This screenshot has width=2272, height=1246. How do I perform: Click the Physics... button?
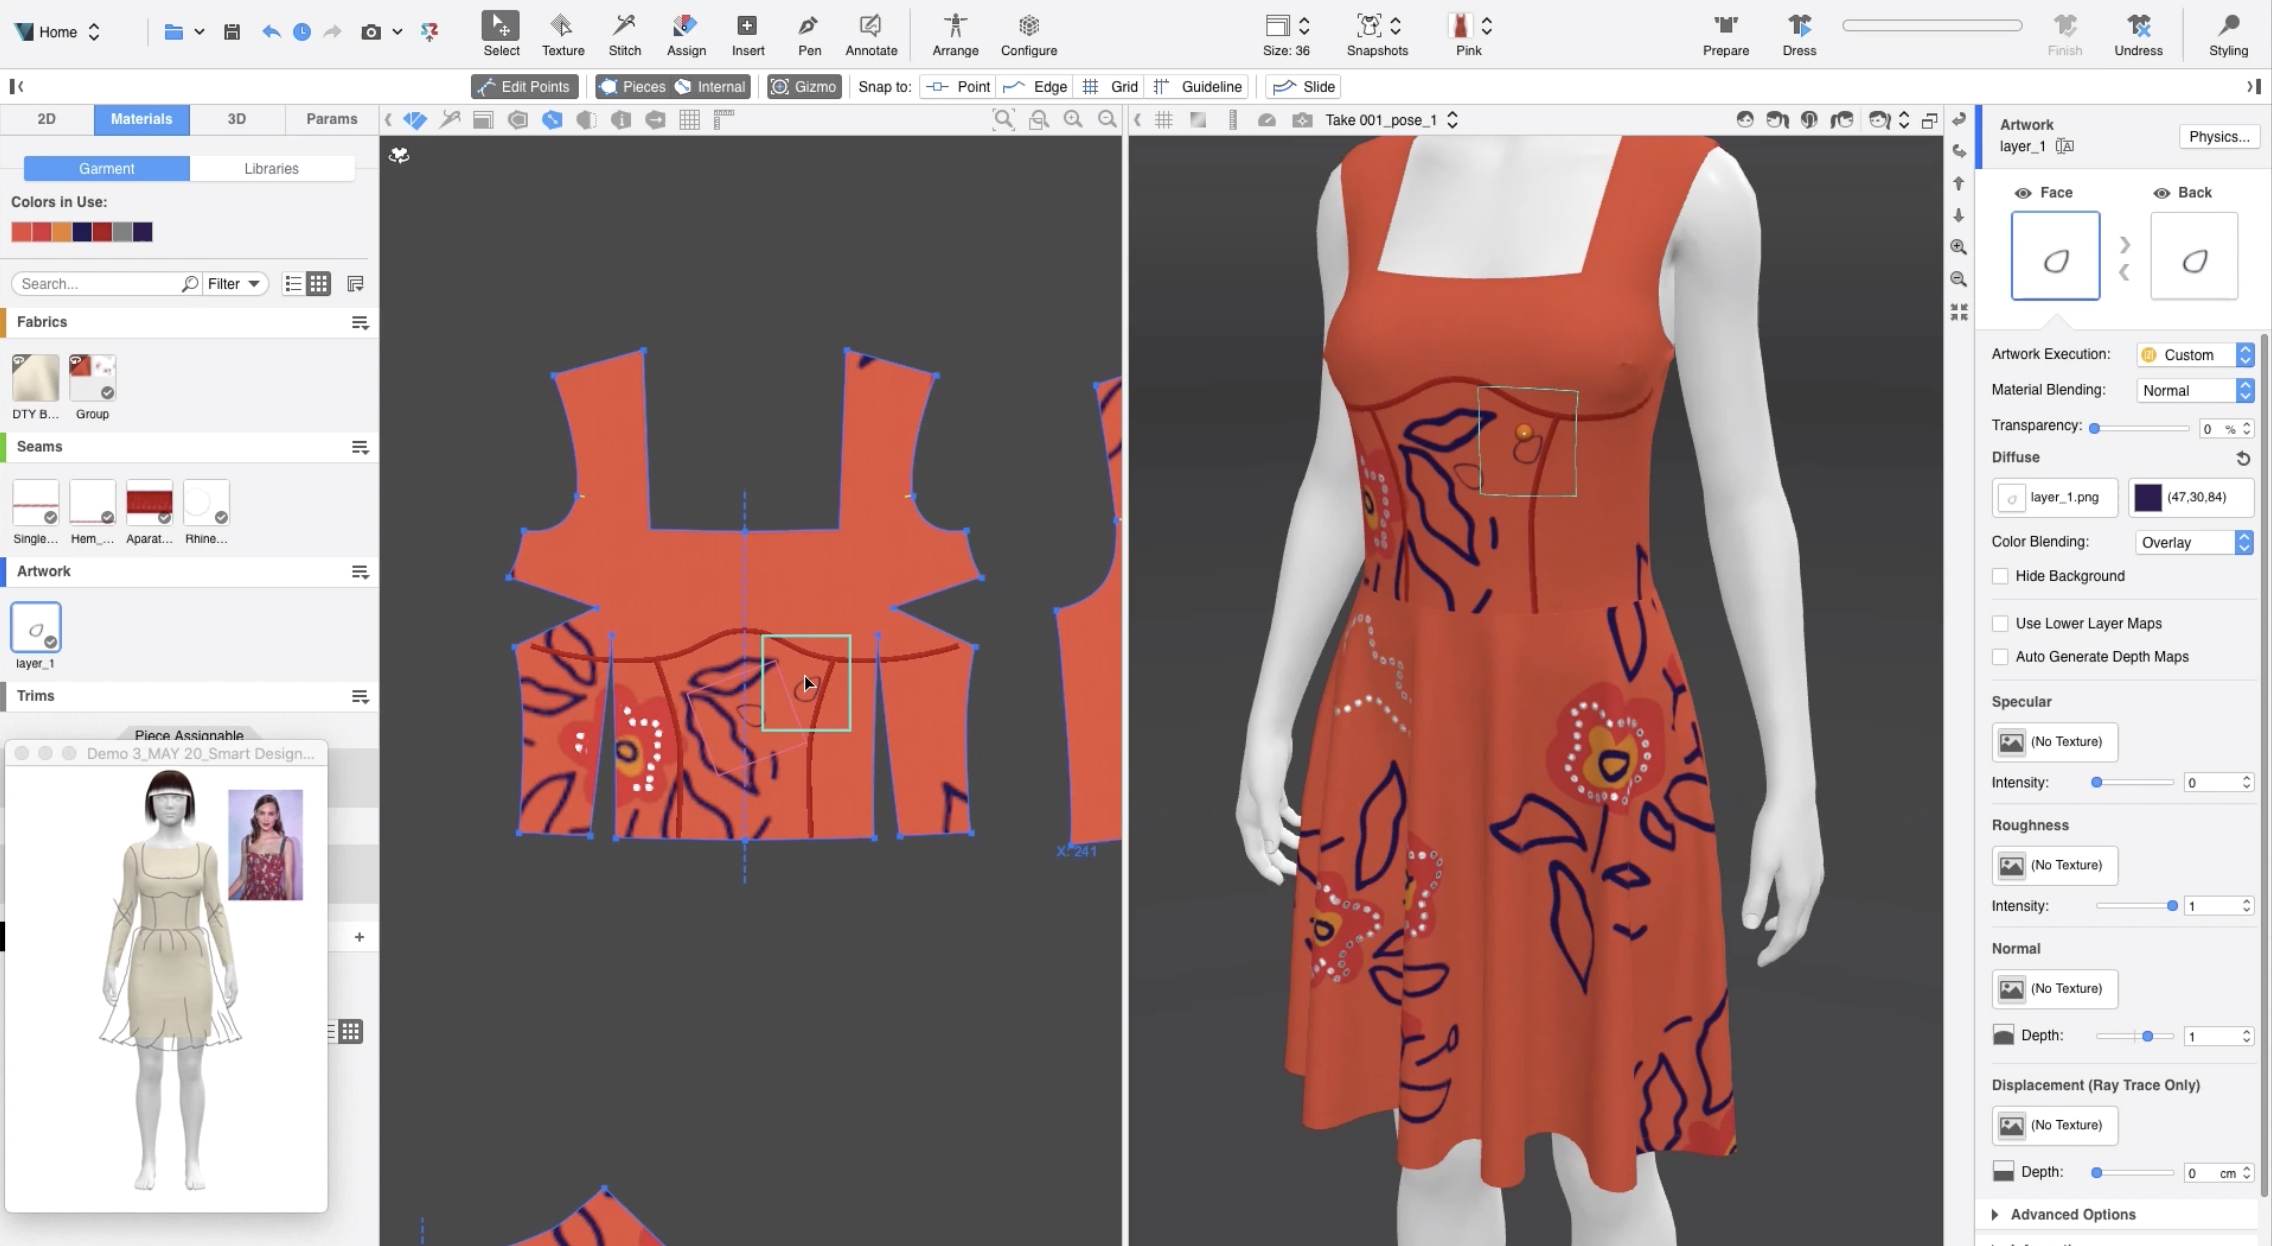point(2218,137)
